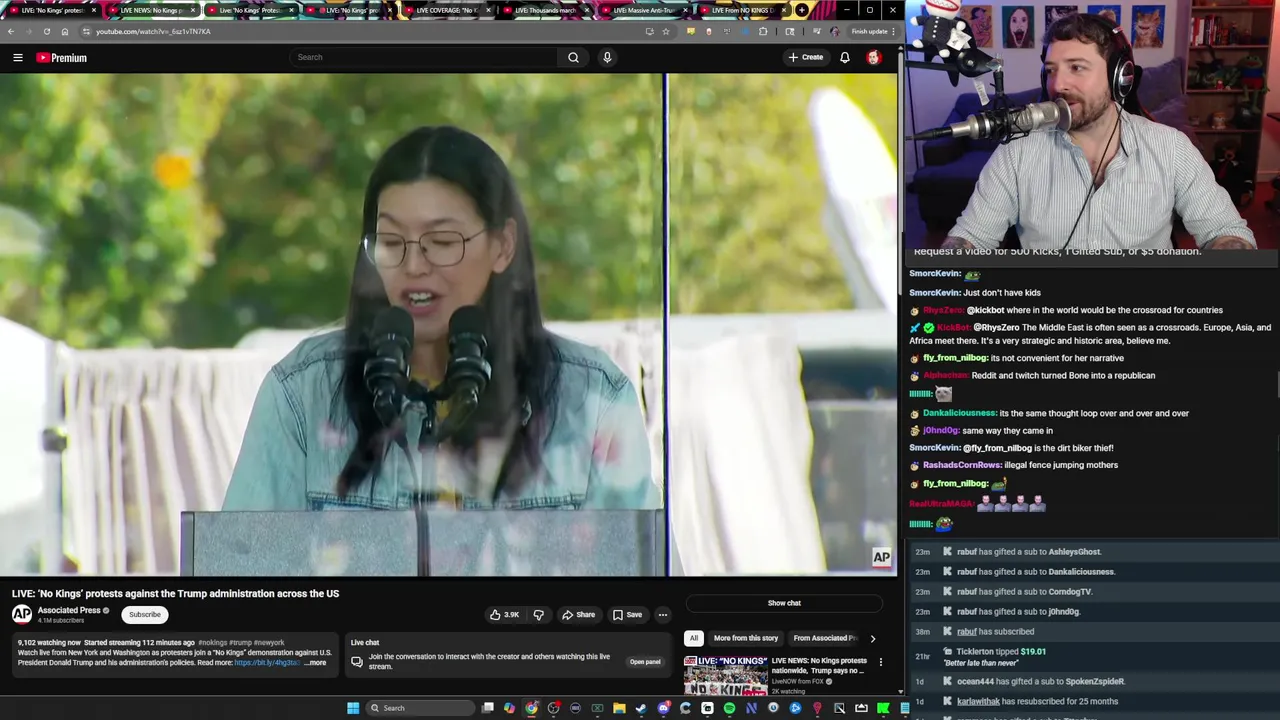Click the browser address bar URL

(153, 32)
